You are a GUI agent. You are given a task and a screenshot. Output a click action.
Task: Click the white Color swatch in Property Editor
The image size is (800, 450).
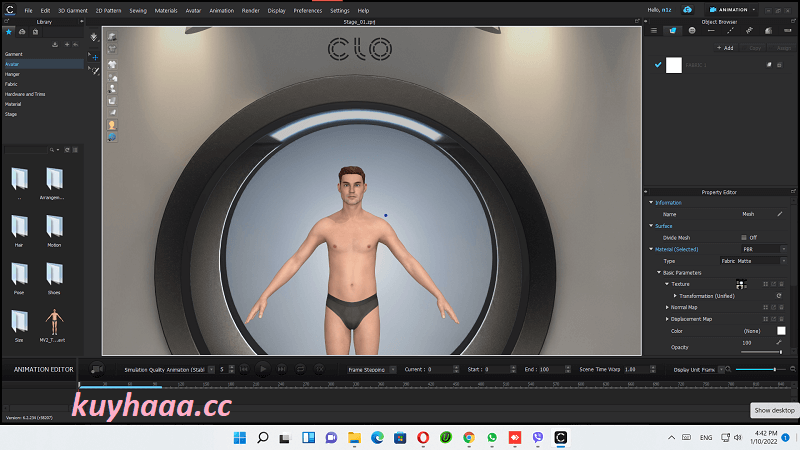point(781,331)
